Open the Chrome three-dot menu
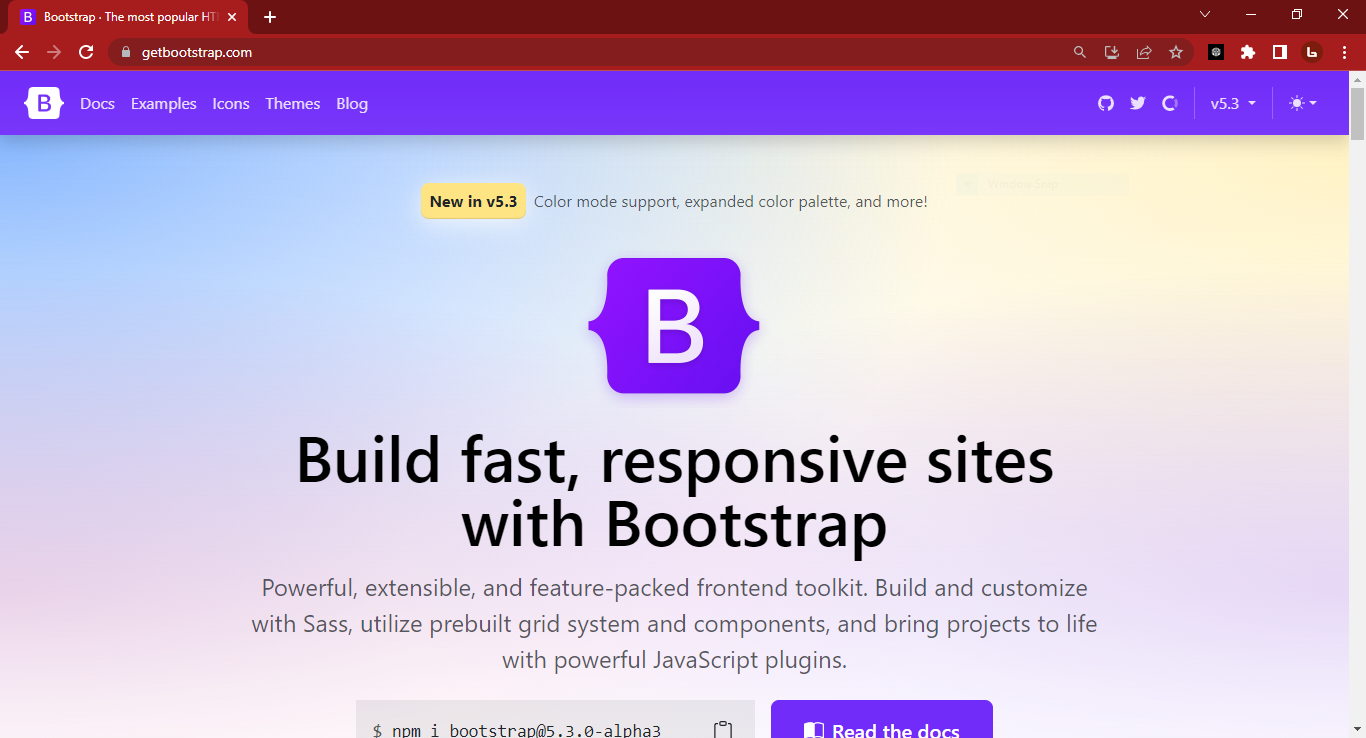The width and height of the screenshot is (1366, 738). pyautogui.click(x=1345, y=52)
